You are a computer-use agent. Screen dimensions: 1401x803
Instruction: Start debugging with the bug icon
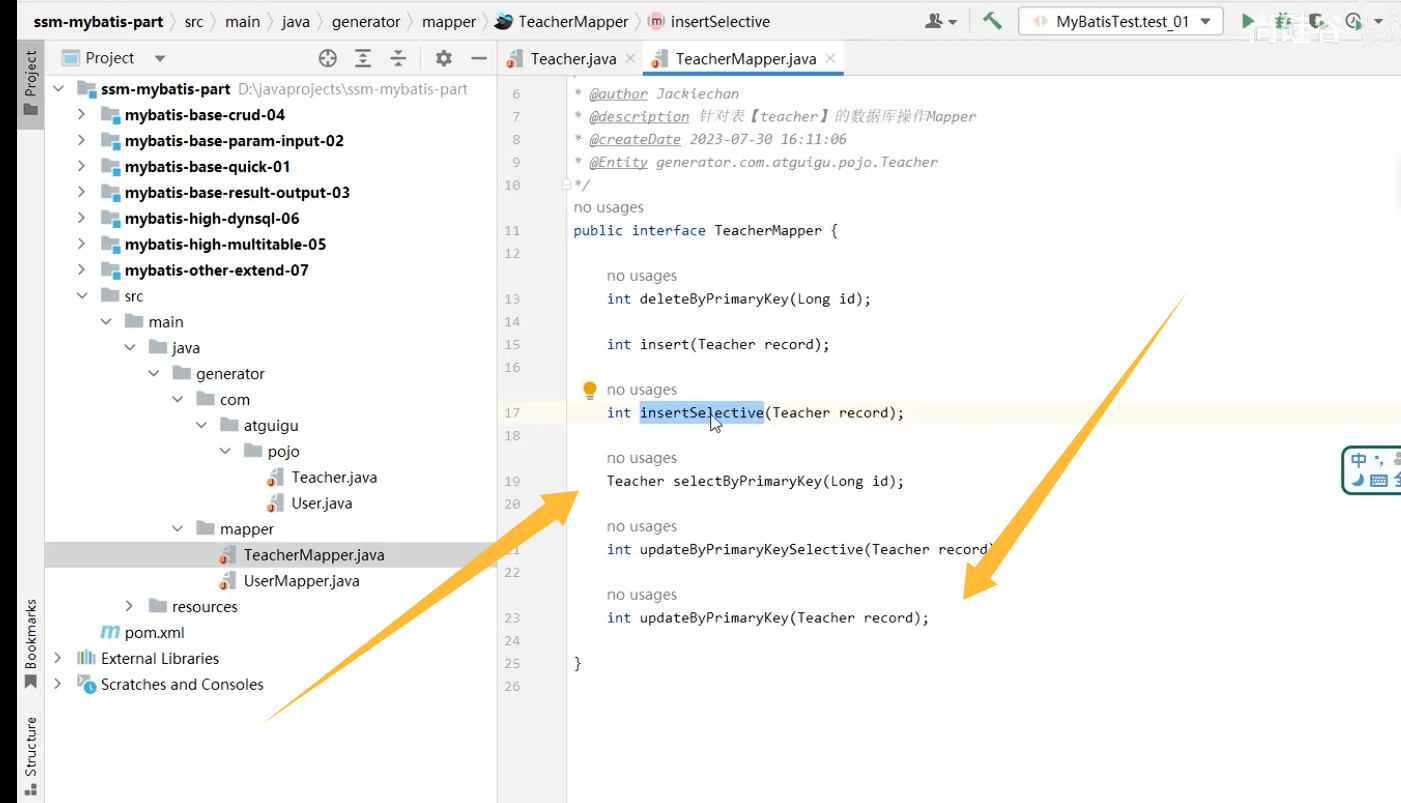[1283, 21]
